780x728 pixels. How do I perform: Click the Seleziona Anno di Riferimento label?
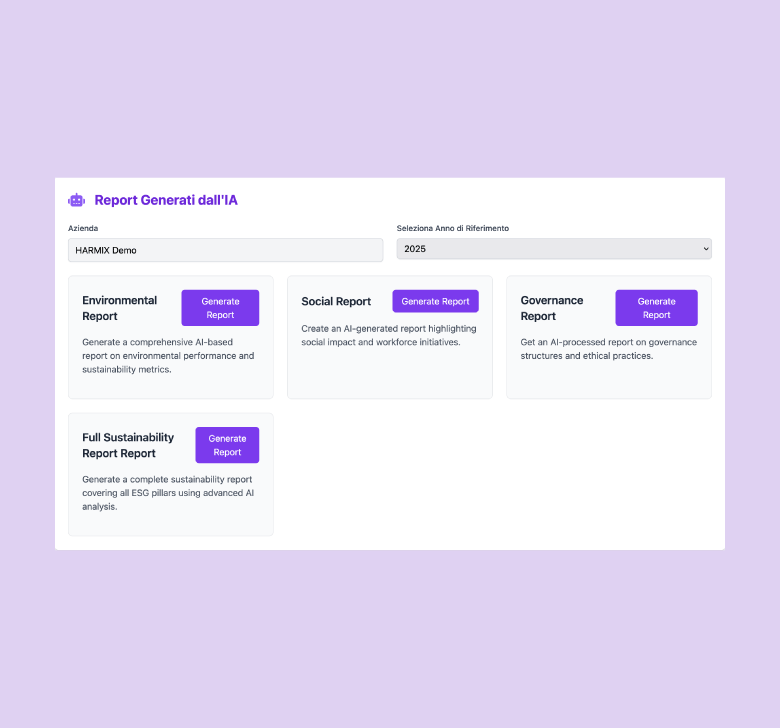click(x=453, y=228)
